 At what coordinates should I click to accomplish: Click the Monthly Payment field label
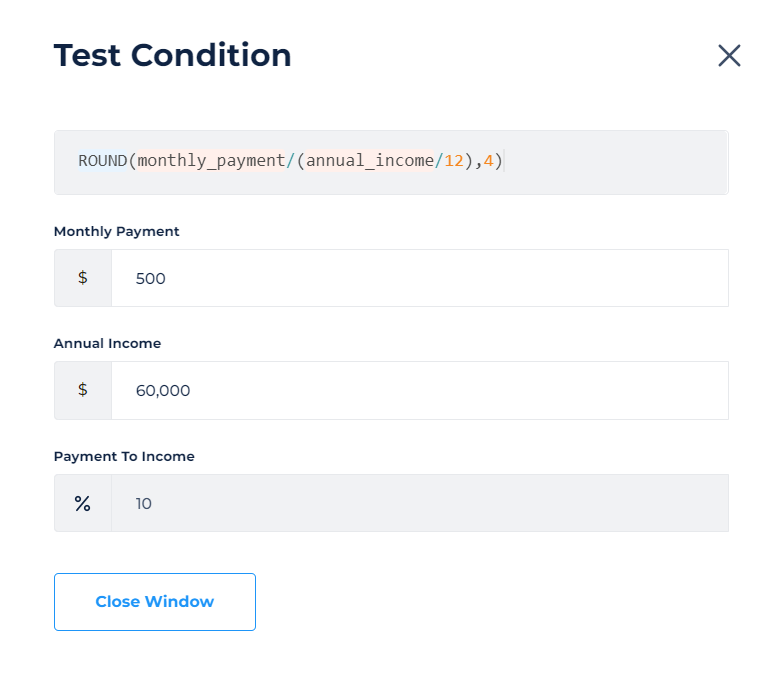116,231
